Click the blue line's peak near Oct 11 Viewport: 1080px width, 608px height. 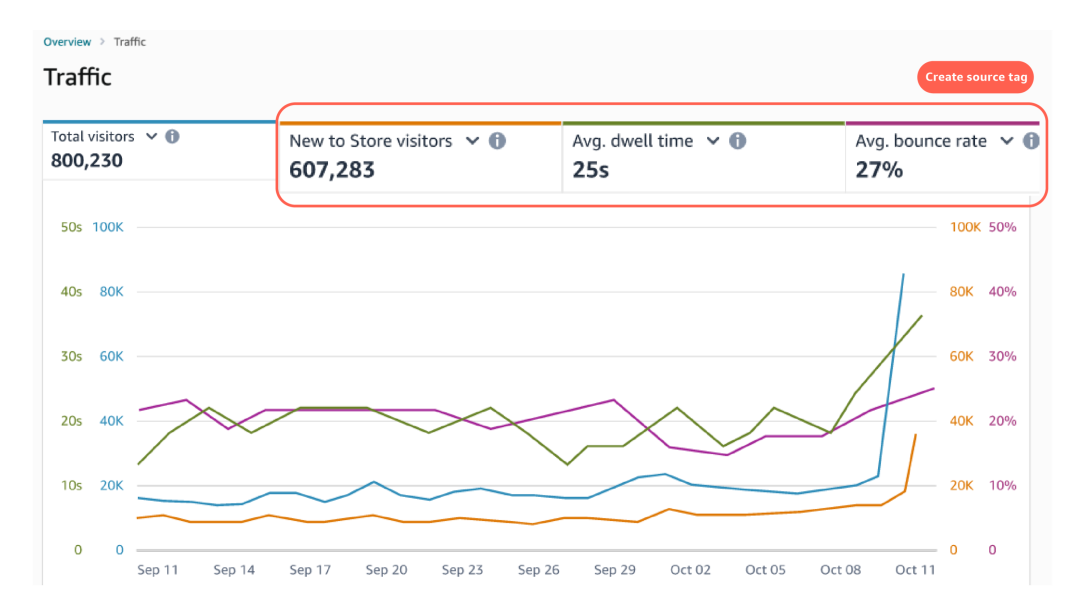(904, 274)
